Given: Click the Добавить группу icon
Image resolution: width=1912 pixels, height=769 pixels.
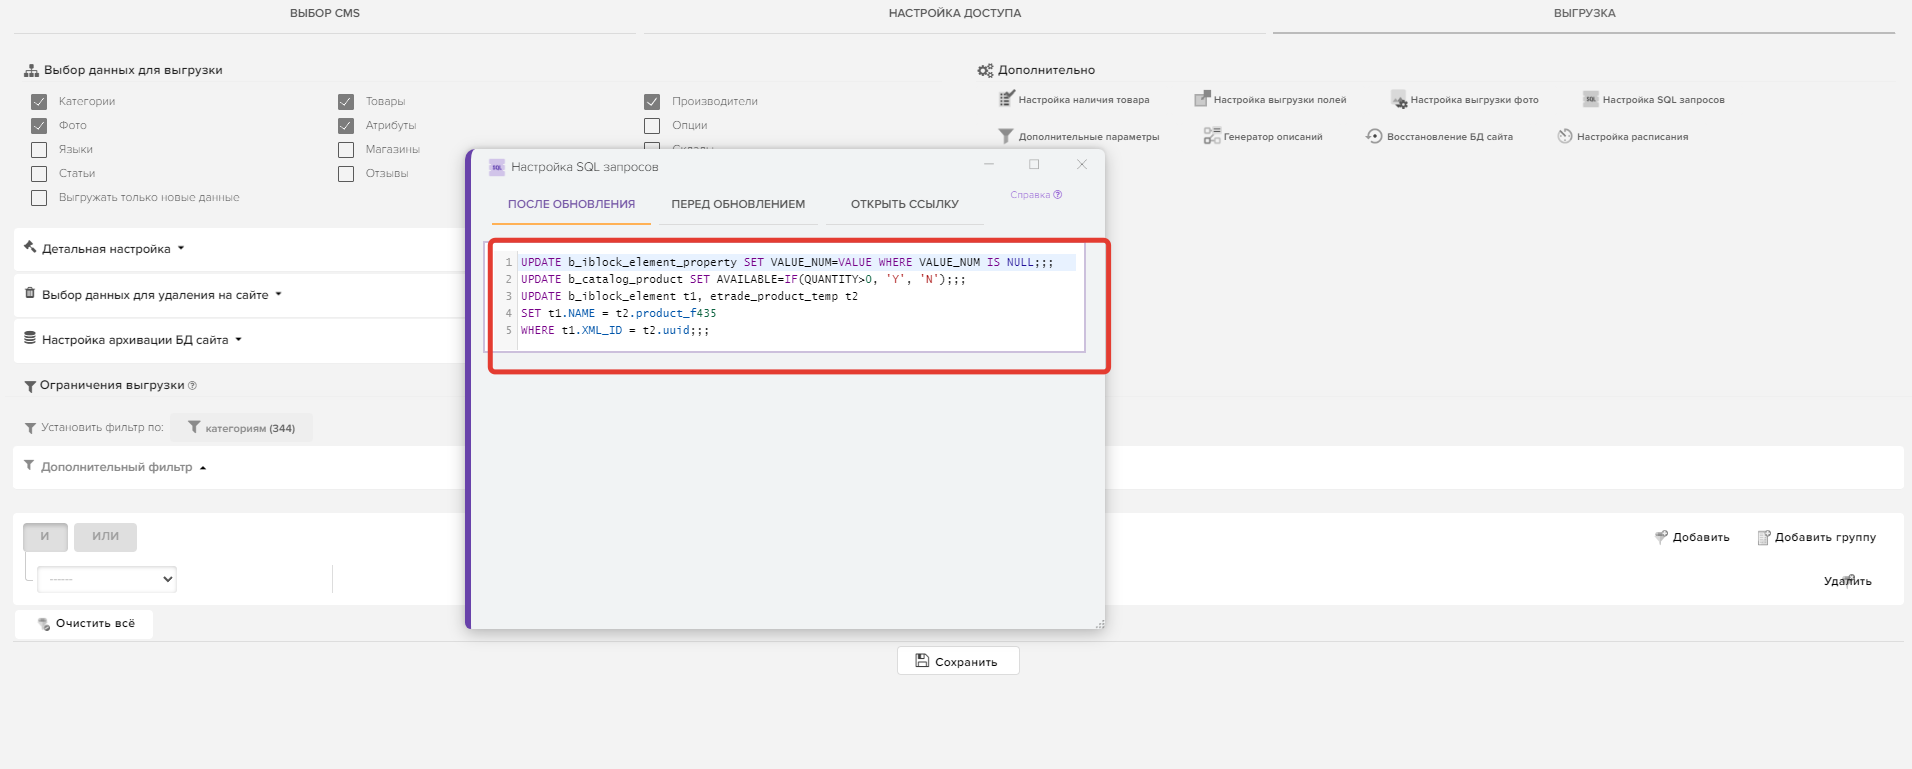Looking at the screenshot, I should pyautogui.click(x=1764, y=537).
